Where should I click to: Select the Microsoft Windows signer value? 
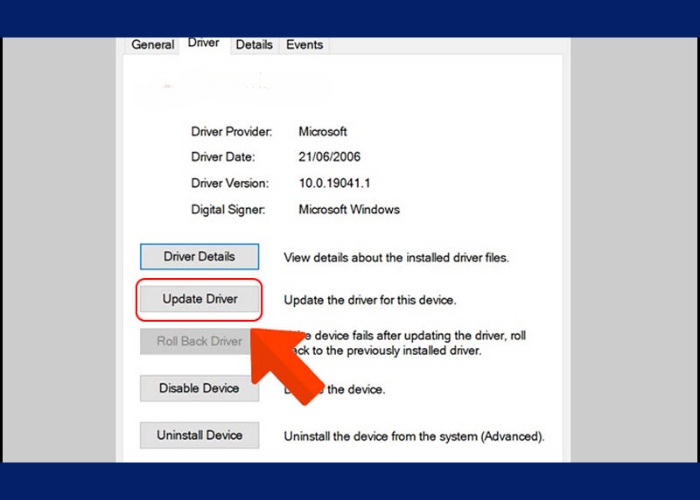click(x=349, y=210)
